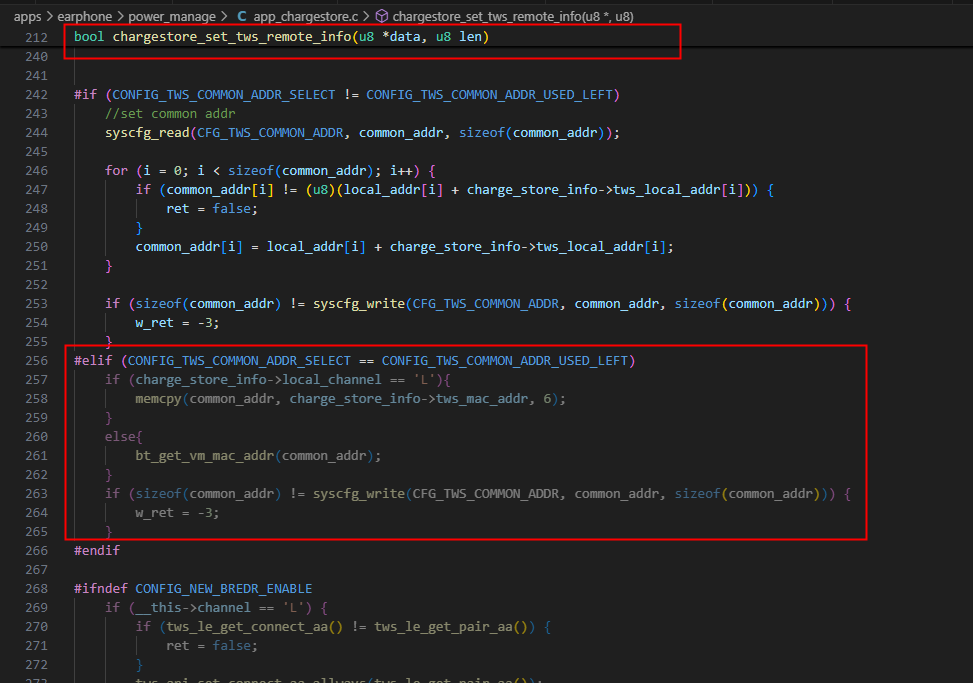Image resolution: width=973 pixels, height=683 pixels.
Task: Click 'w_ret = -3;' on line 254
Action: (177, 323)
